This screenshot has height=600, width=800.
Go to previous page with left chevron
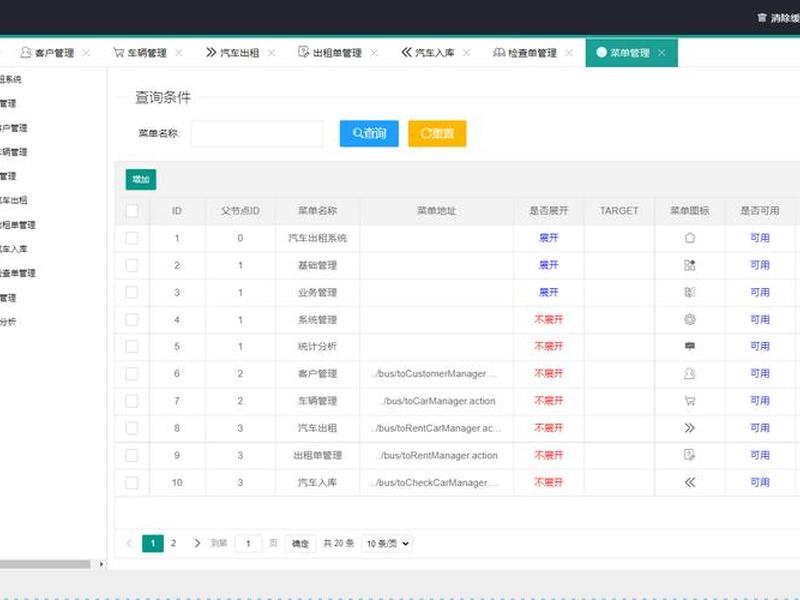(129, 543)
